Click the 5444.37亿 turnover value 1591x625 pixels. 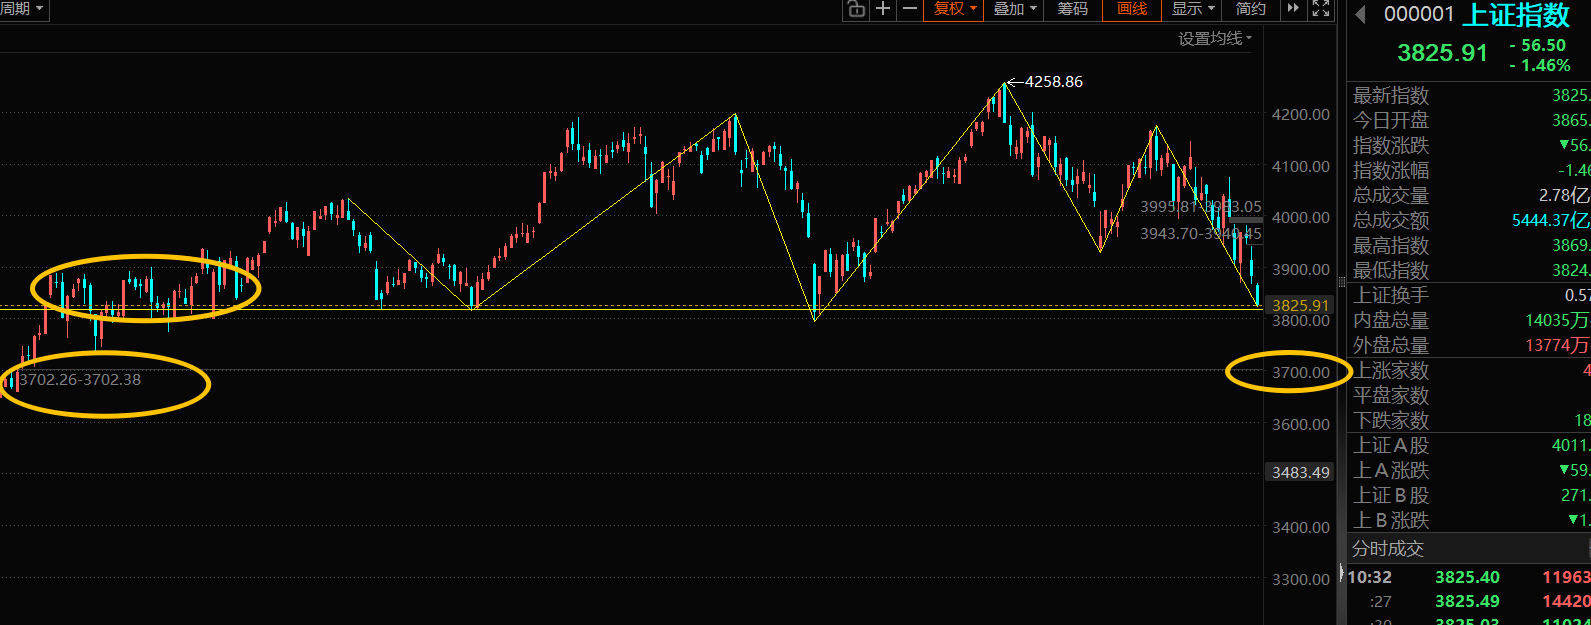coord(1550,220)
